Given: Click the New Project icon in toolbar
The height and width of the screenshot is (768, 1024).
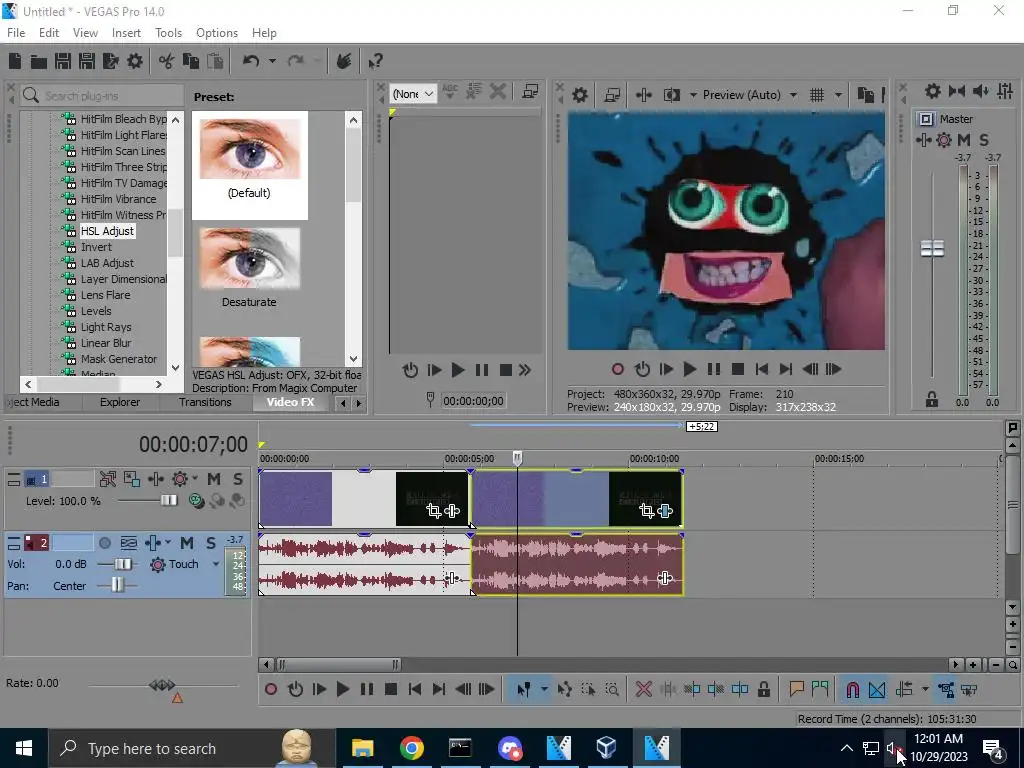Looking at the screenshot, I should [15, 61].
